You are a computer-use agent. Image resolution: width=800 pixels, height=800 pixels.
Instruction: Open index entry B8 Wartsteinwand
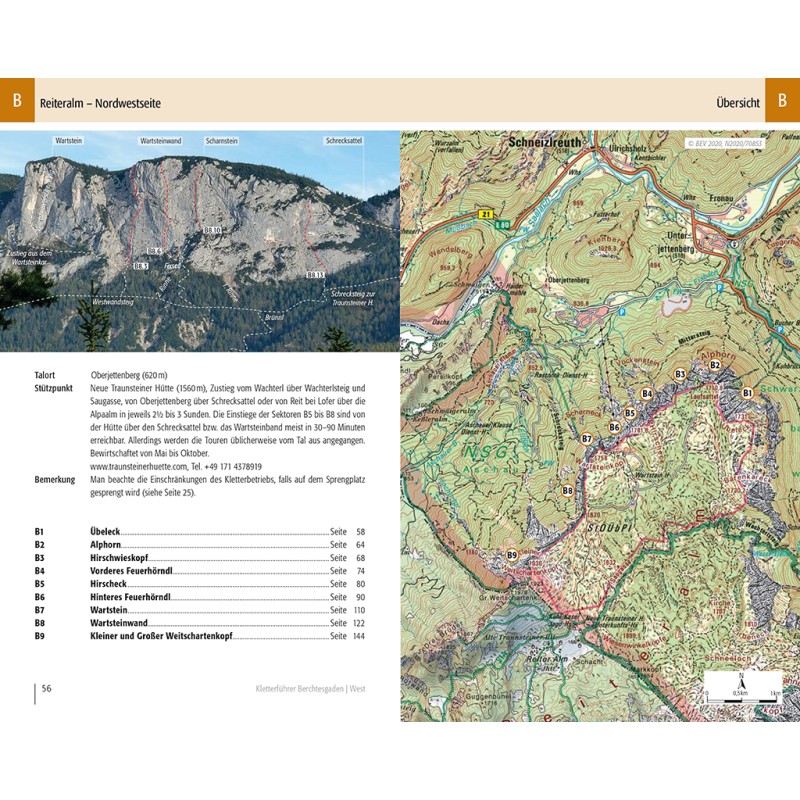point(199,623)
